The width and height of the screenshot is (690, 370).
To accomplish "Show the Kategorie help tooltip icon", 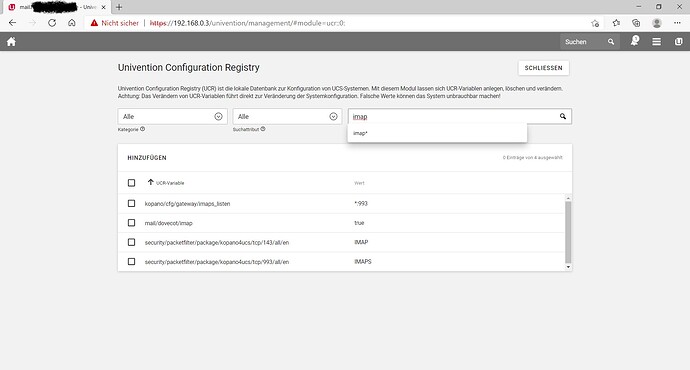I will [143, 129].
